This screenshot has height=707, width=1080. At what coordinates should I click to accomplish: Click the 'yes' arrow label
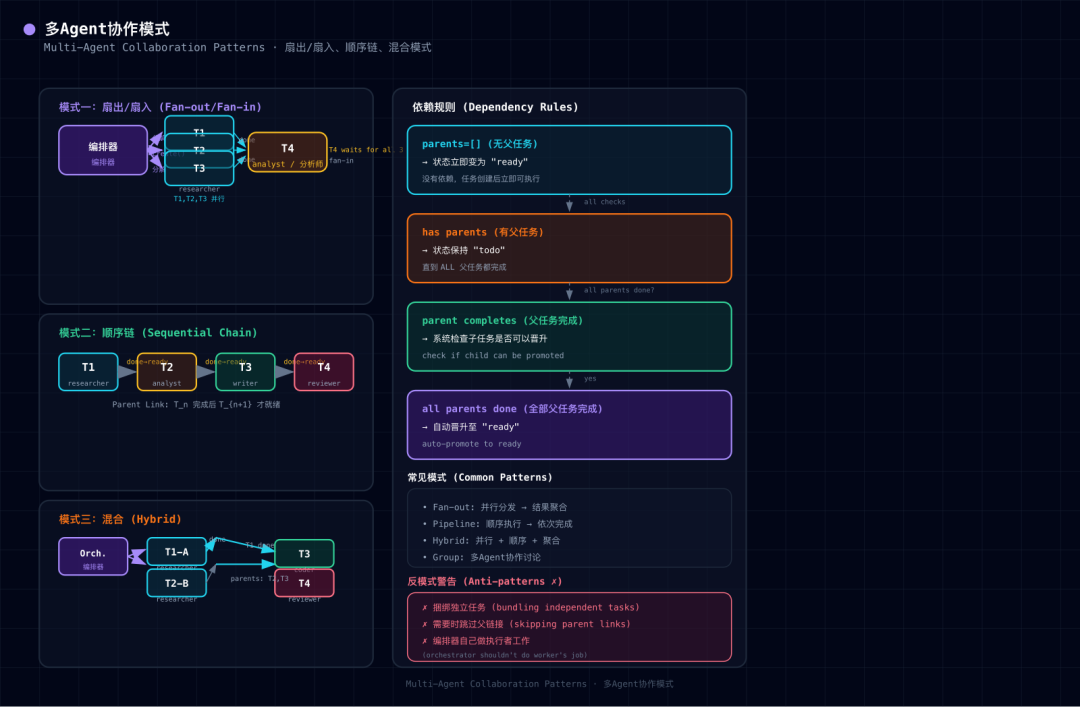(590, 378)
